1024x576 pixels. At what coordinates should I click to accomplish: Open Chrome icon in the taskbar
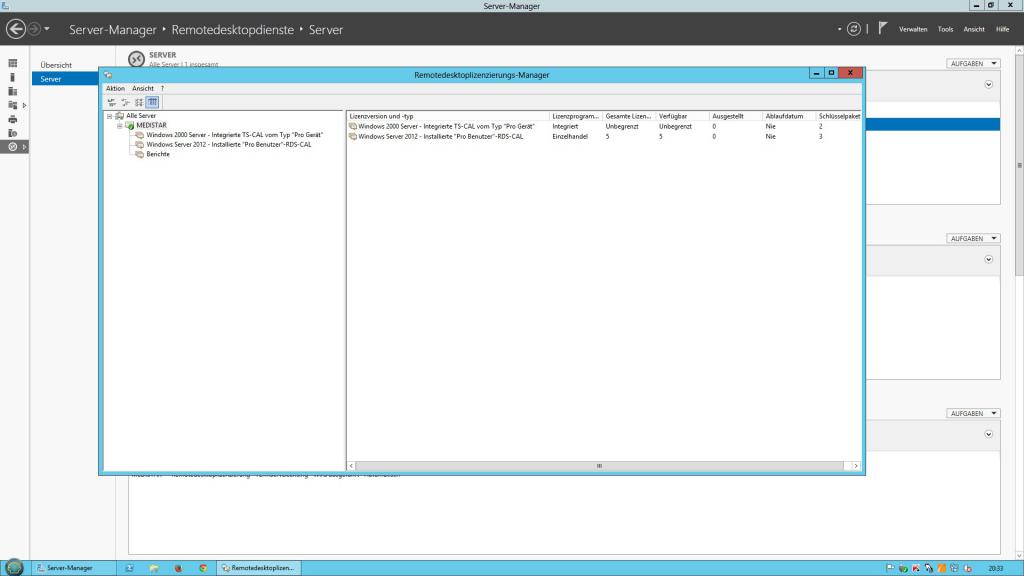203,568
